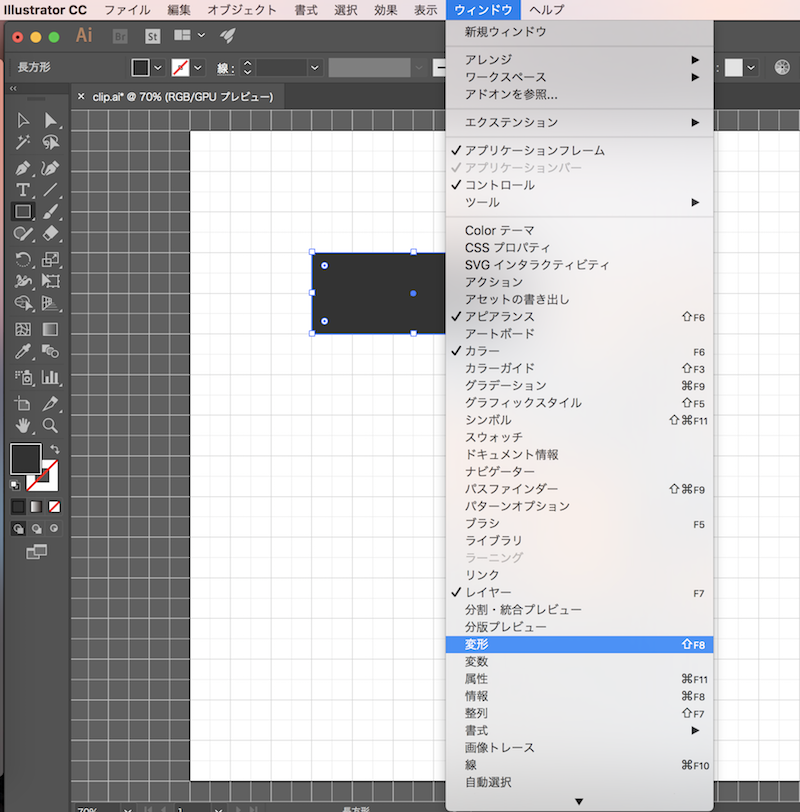Image resolution: width=800 pixels, height=812 pixels.
Task: Click the GPU performance rocket icon
Action: click(228, 35)
